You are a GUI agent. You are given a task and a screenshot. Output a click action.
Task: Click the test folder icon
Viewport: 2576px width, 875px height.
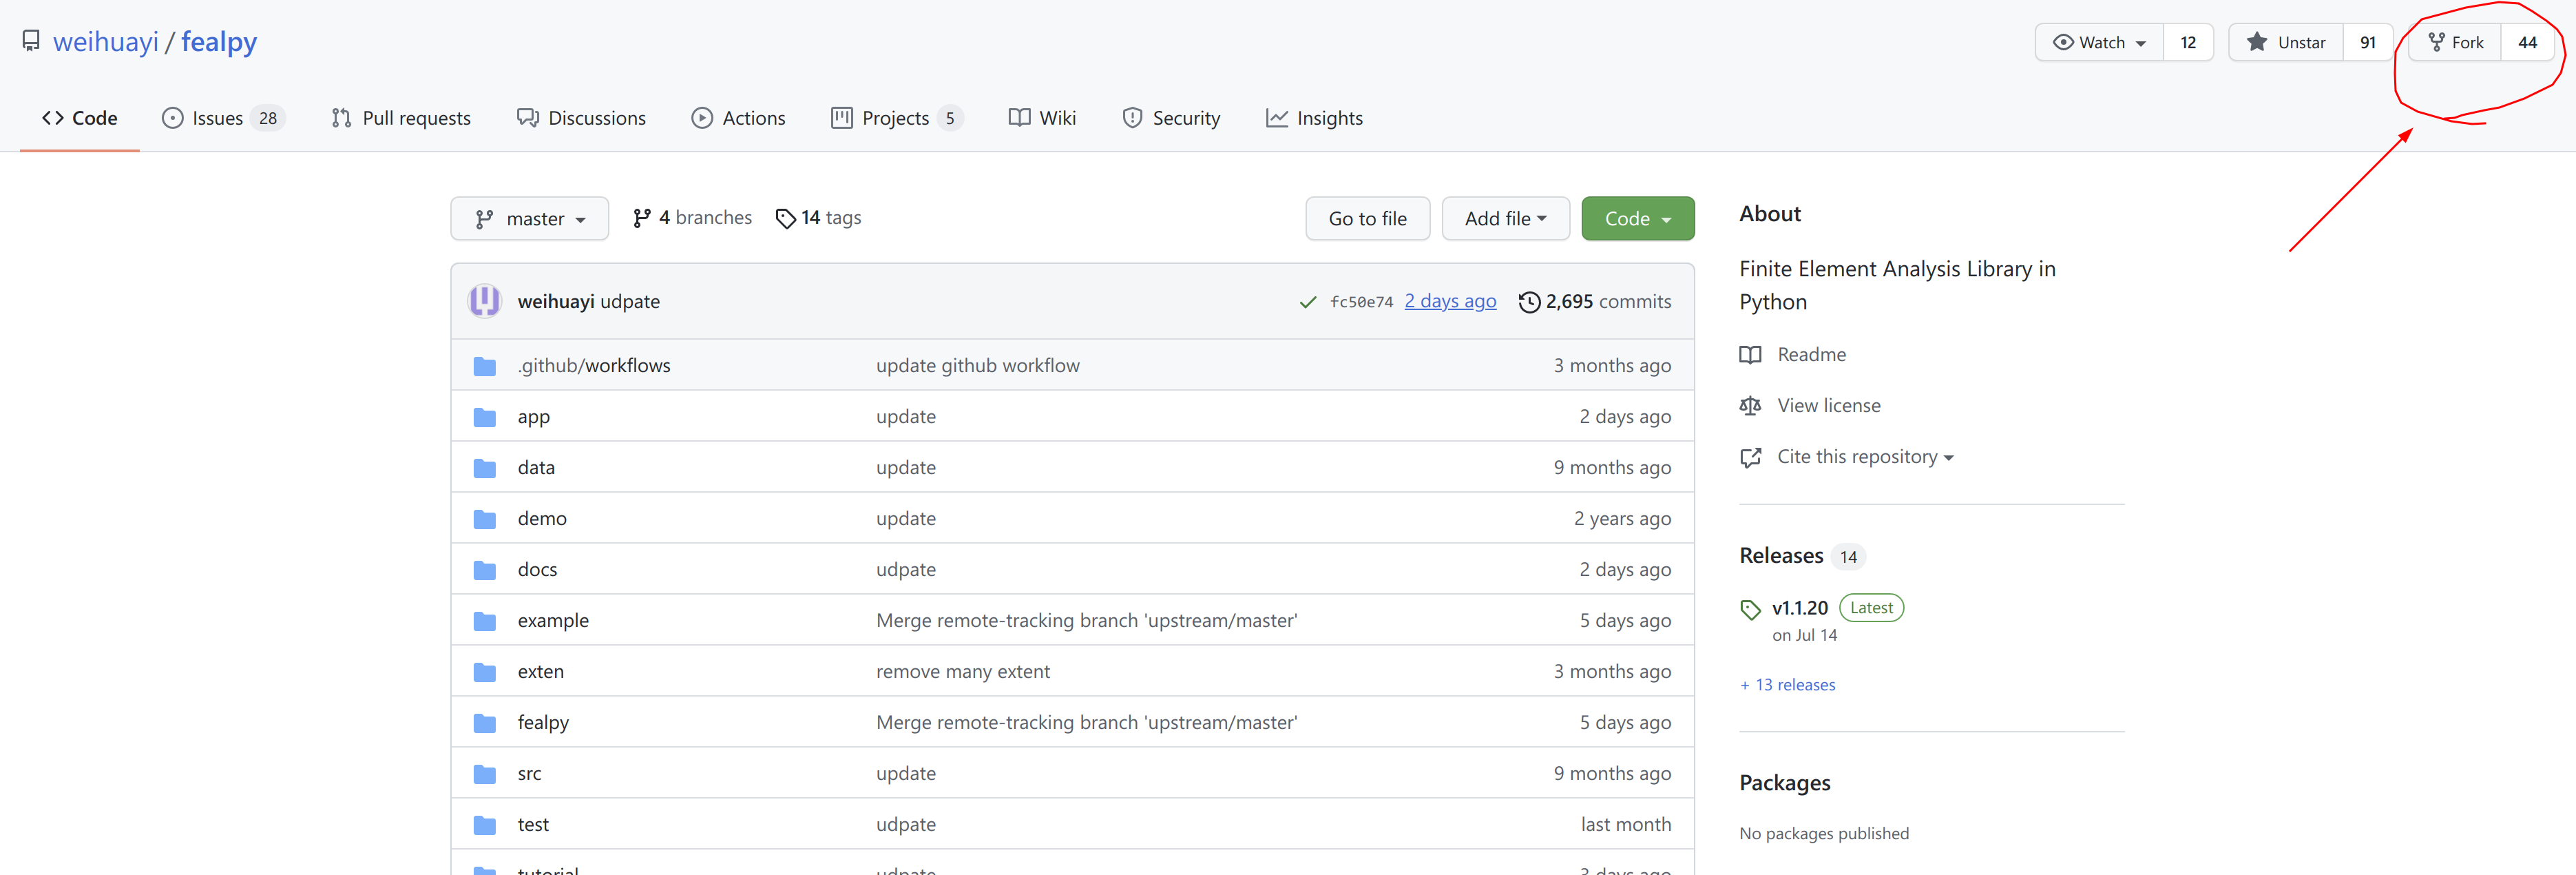(485, 825)
